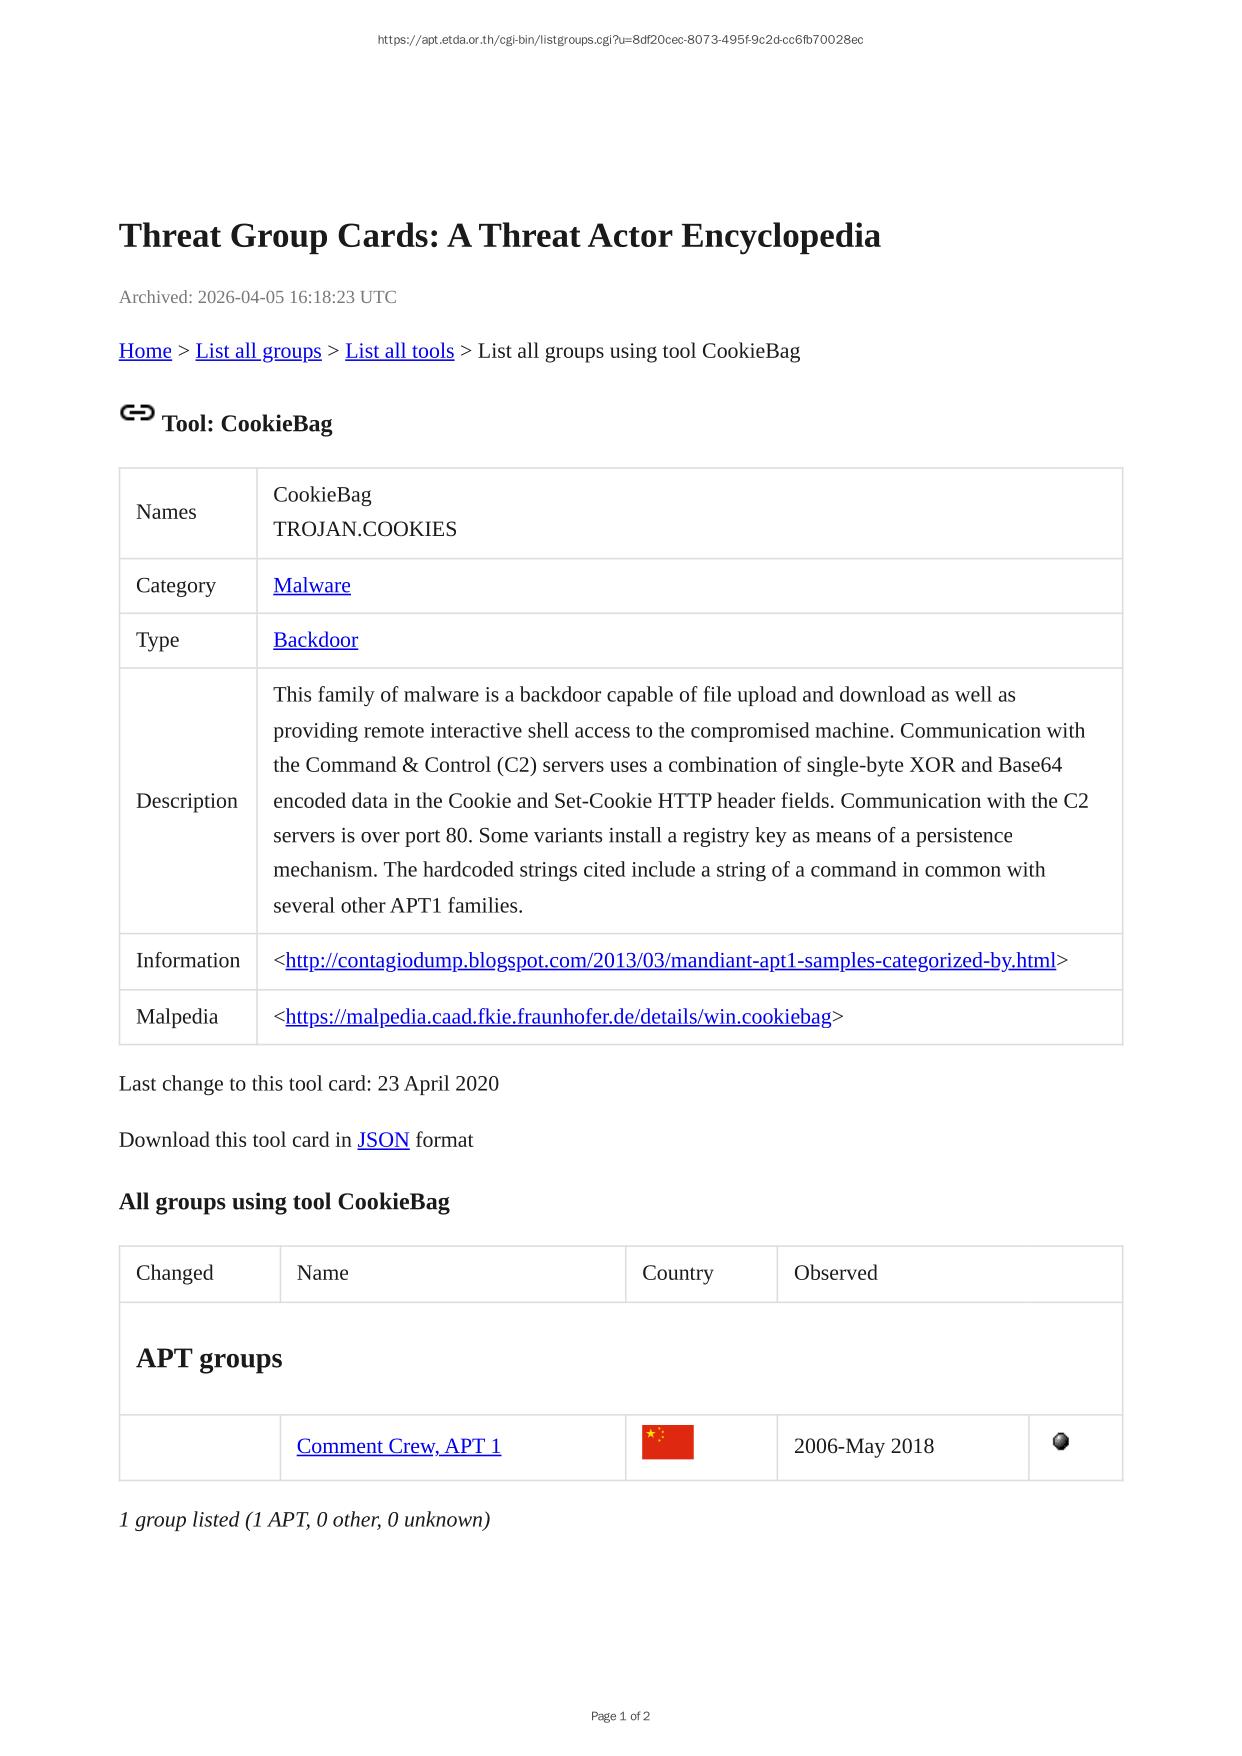Open the contagiodump blogspot information link
1242x1756 pixels.
point(670,961)
